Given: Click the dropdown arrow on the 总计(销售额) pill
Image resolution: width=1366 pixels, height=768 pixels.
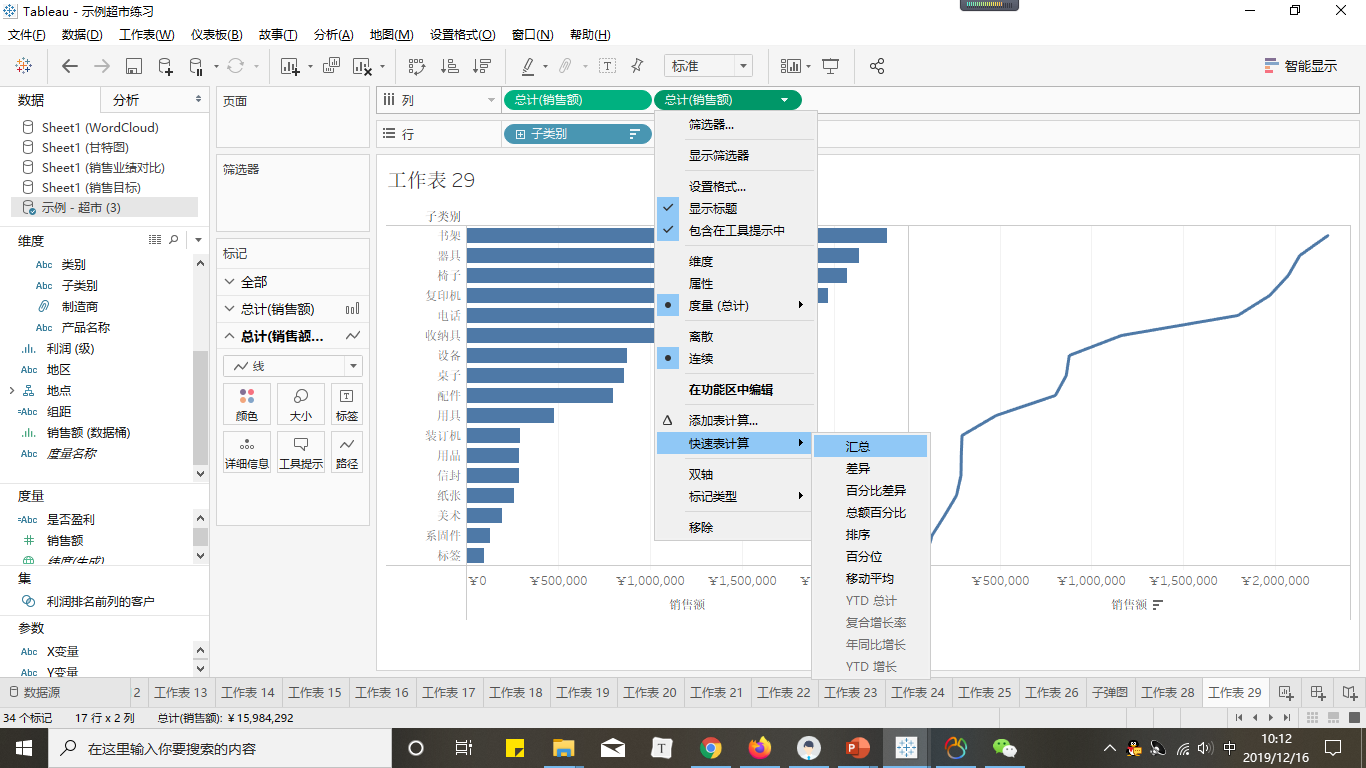Looking at the screenshot, I should click(785, 100).
